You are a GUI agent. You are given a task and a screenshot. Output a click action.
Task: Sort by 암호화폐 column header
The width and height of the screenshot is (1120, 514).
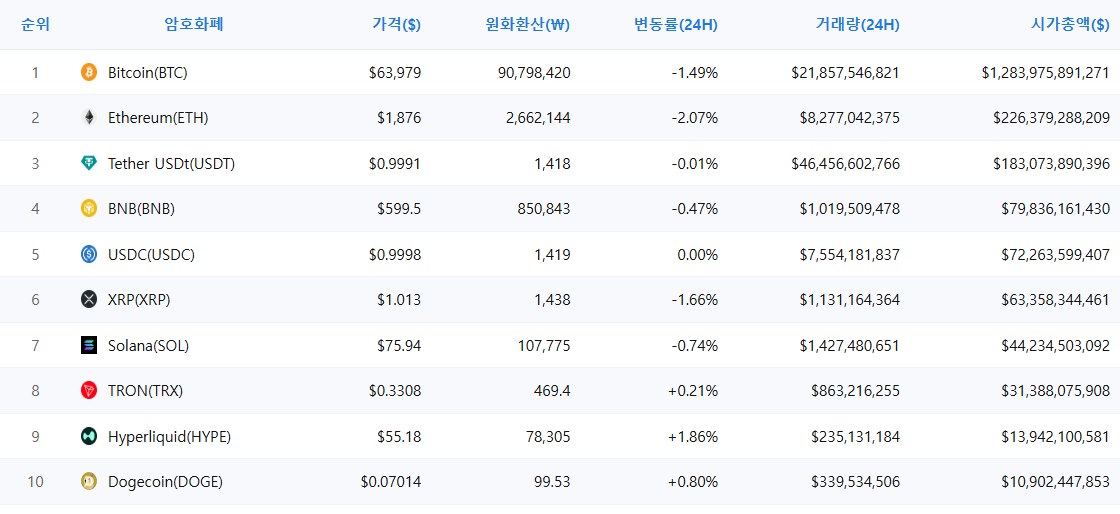click(194, 24)
